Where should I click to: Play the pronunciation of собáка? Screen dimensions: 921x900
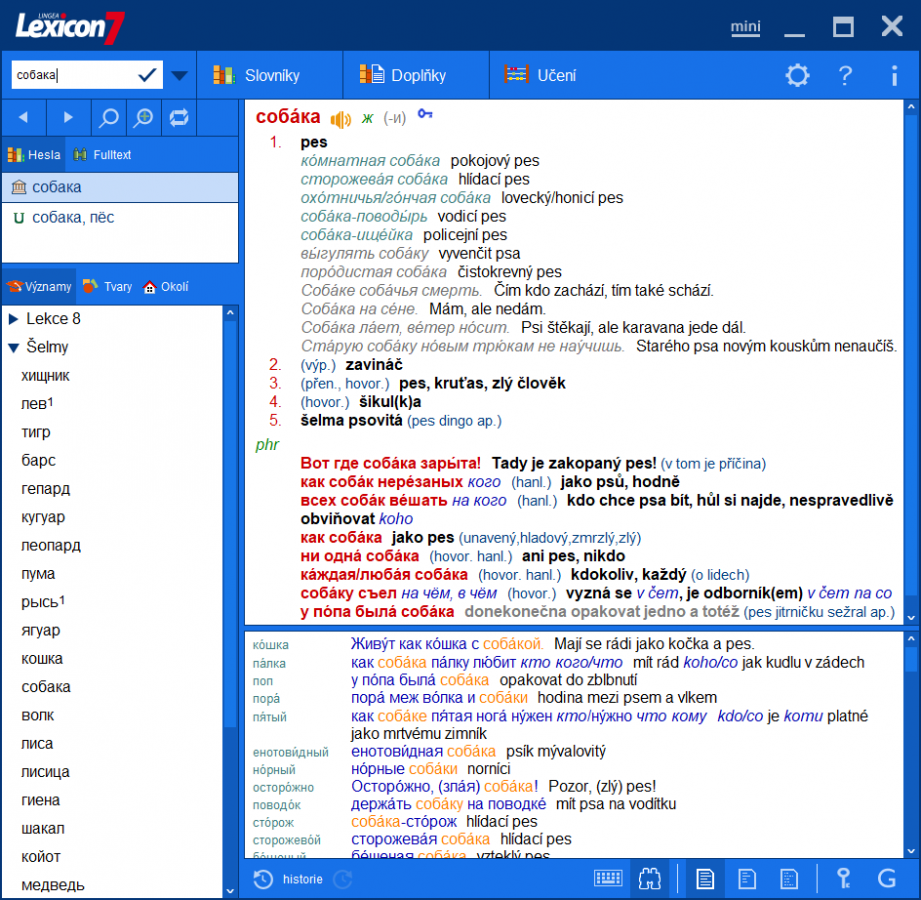coord(340,116)
